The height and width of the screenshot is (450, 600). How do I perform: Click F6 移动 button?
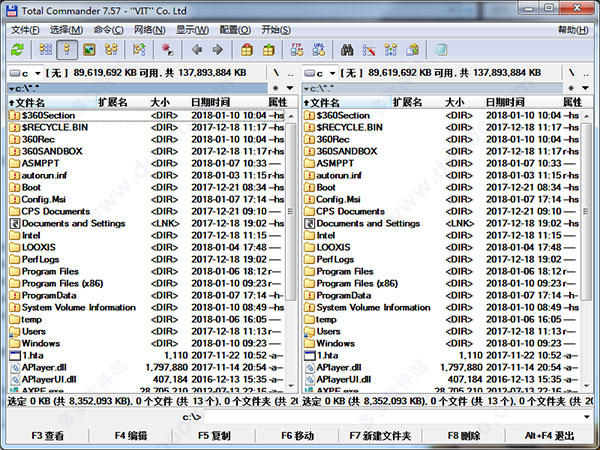[x=297, y=435]
